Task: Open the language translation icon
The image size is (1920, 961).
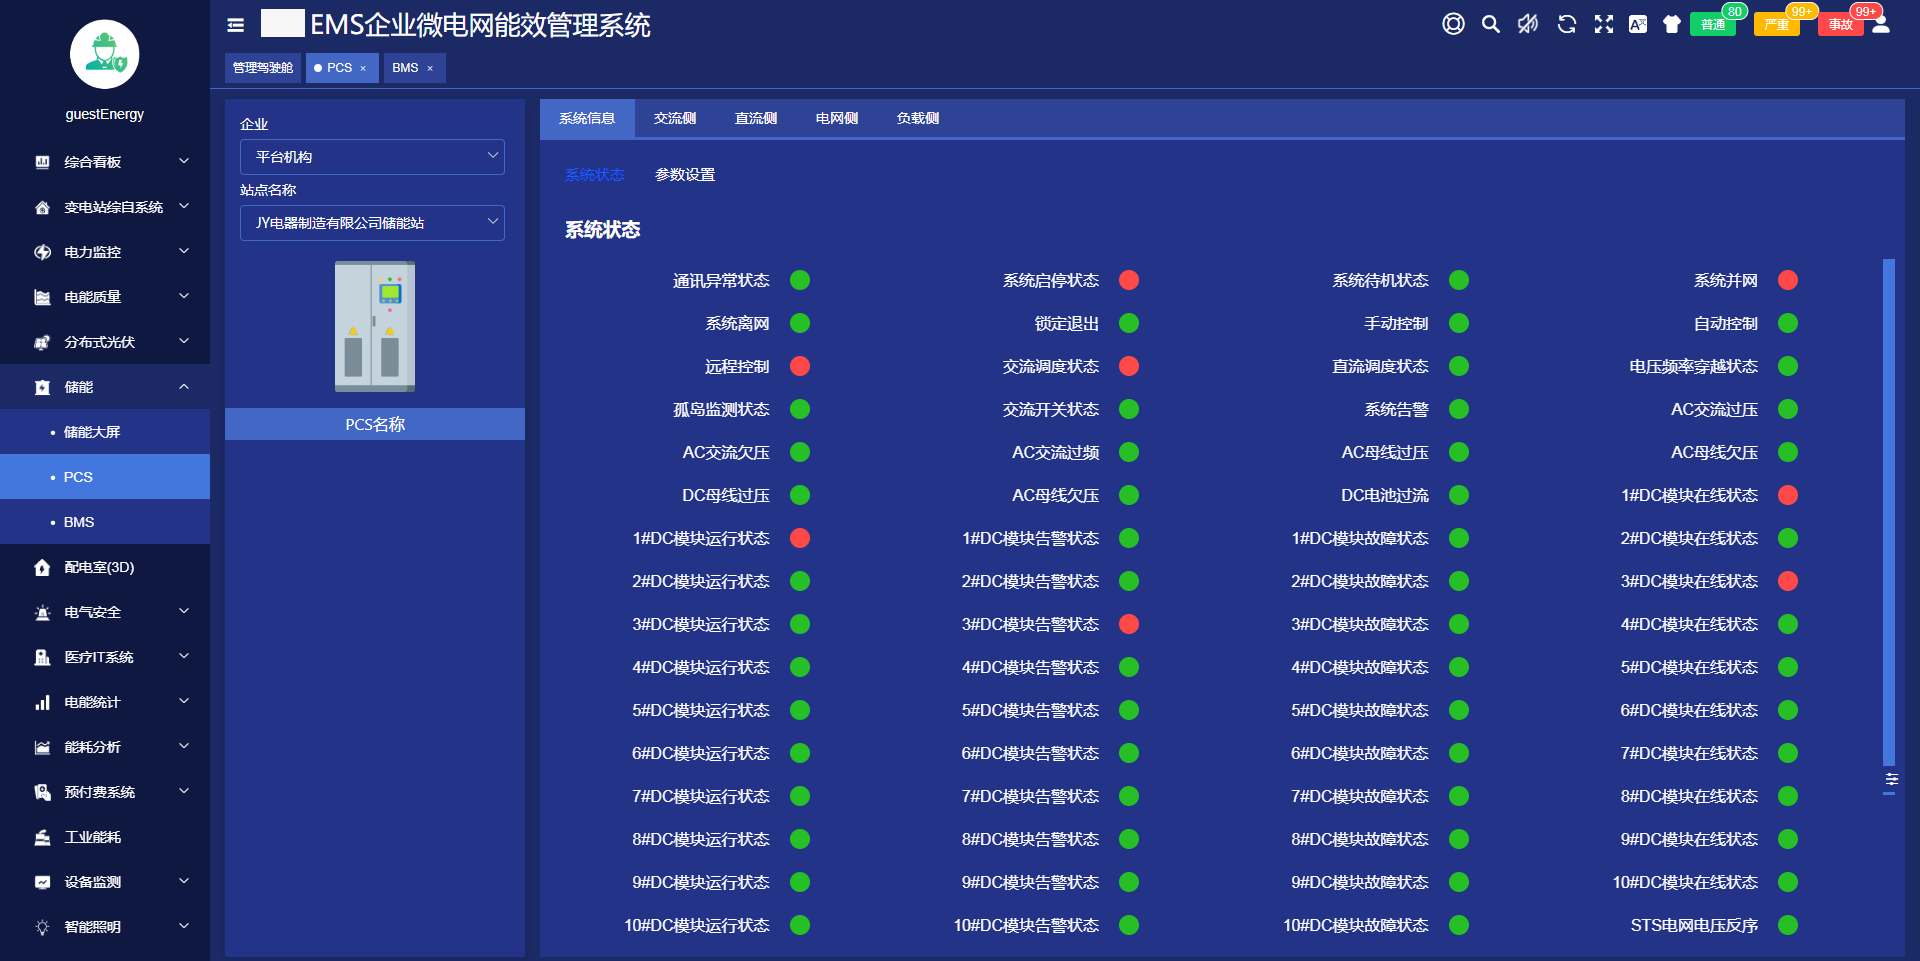Action: tap(1638, 25)
